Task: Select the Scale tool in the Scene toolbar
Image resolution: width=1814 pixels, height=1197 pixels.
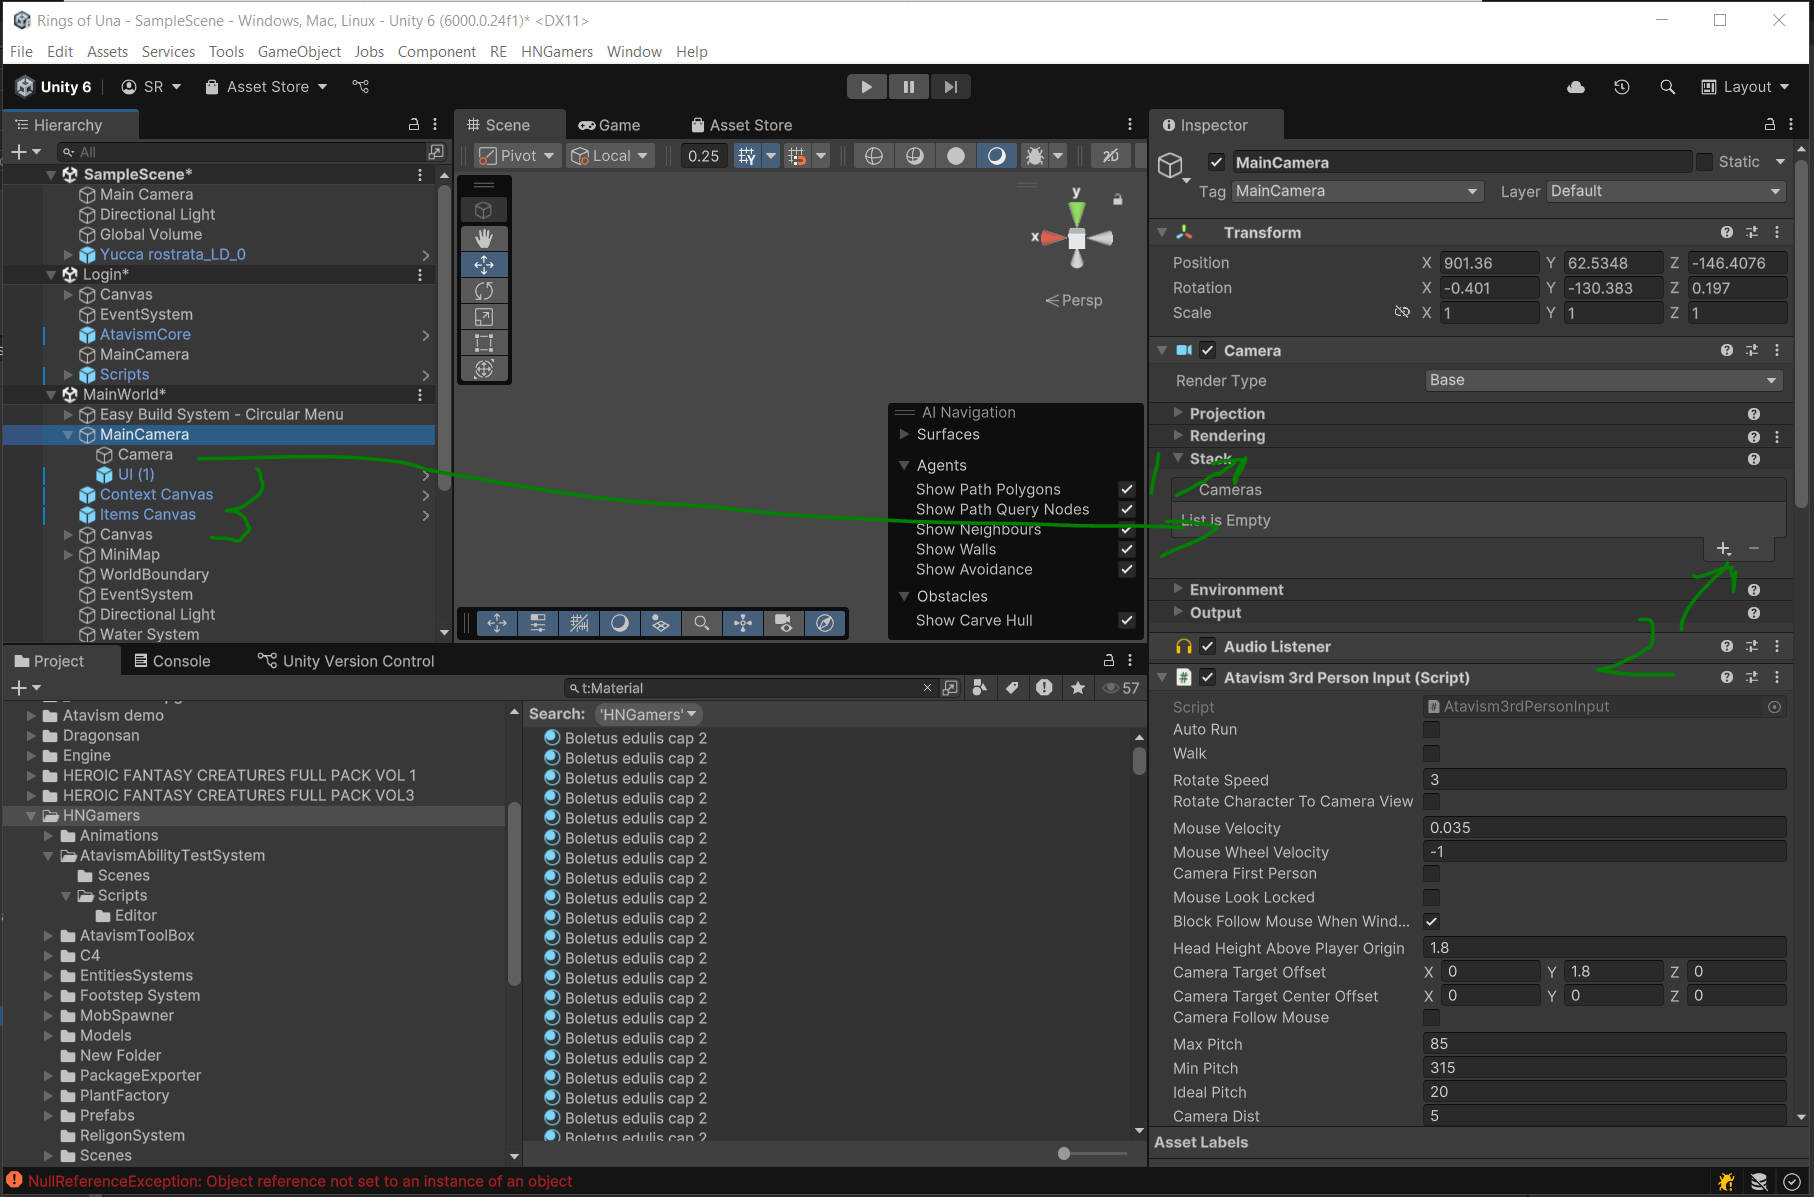Action: pyautogui.click(x=484, y=317)
